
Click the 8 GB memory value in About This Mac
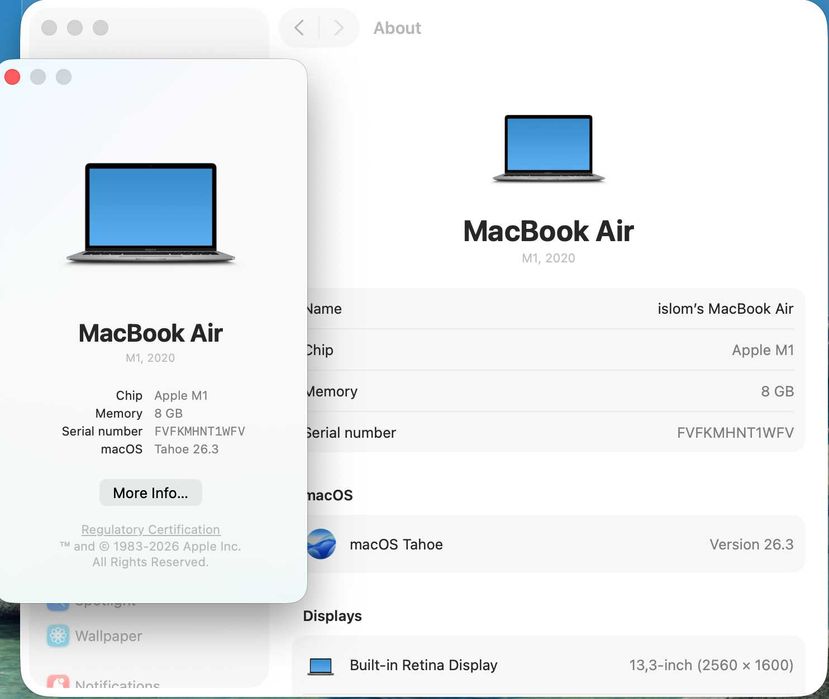pos(168,413)
